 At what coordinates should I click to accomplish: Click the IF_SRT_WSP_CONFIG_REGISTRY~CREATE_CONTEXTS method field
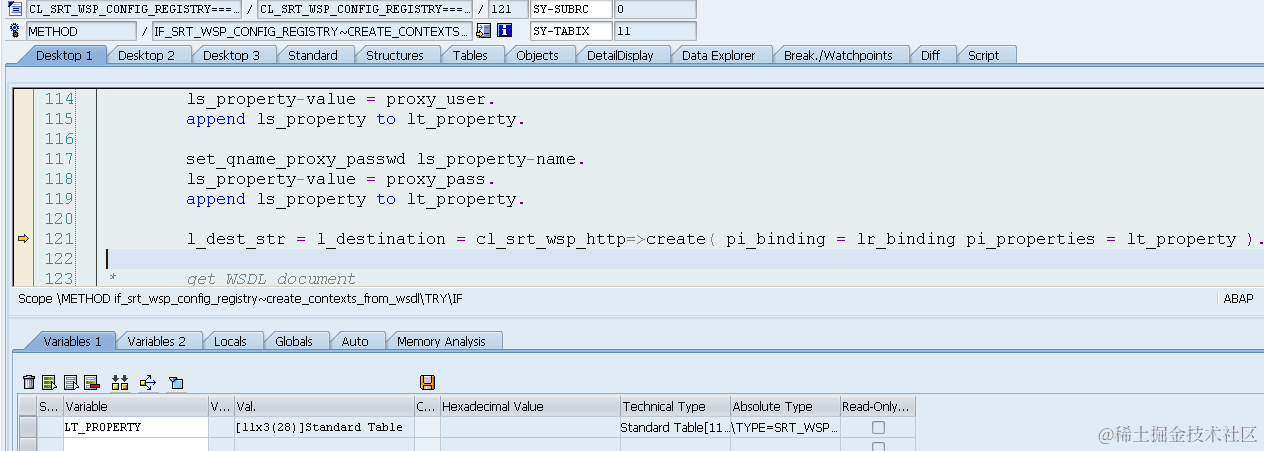(x=312, y=31)
